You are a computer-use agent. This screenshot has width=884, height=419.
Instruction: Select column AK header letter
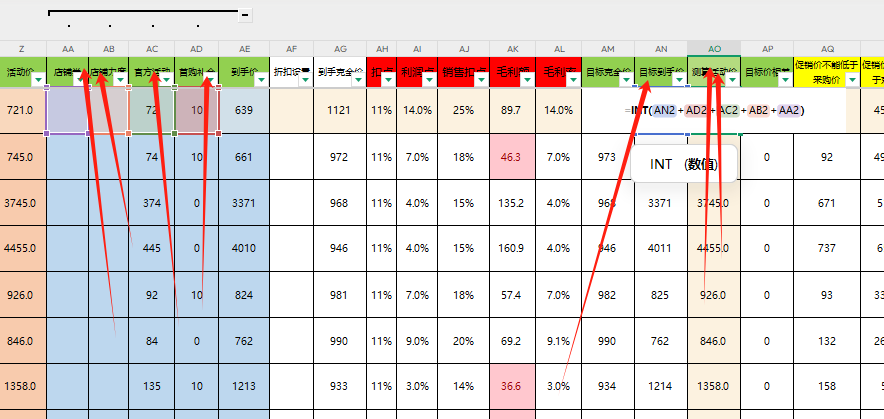[513, 48]
